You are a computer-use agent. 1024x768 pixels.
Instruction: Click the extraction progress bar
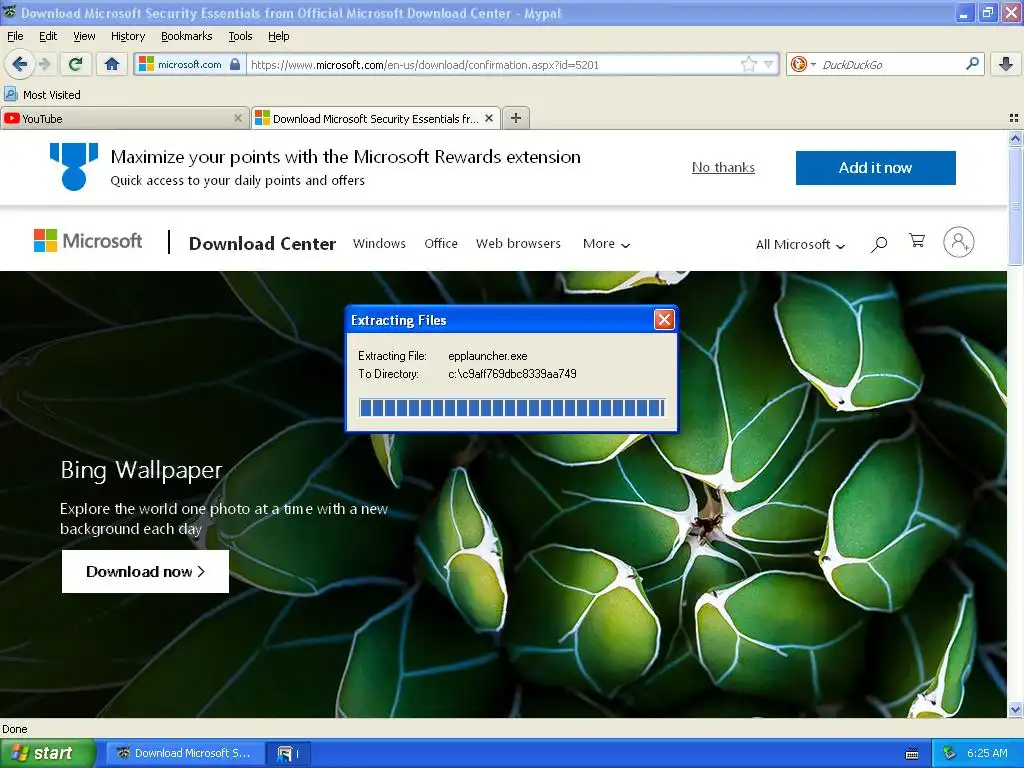512,408
